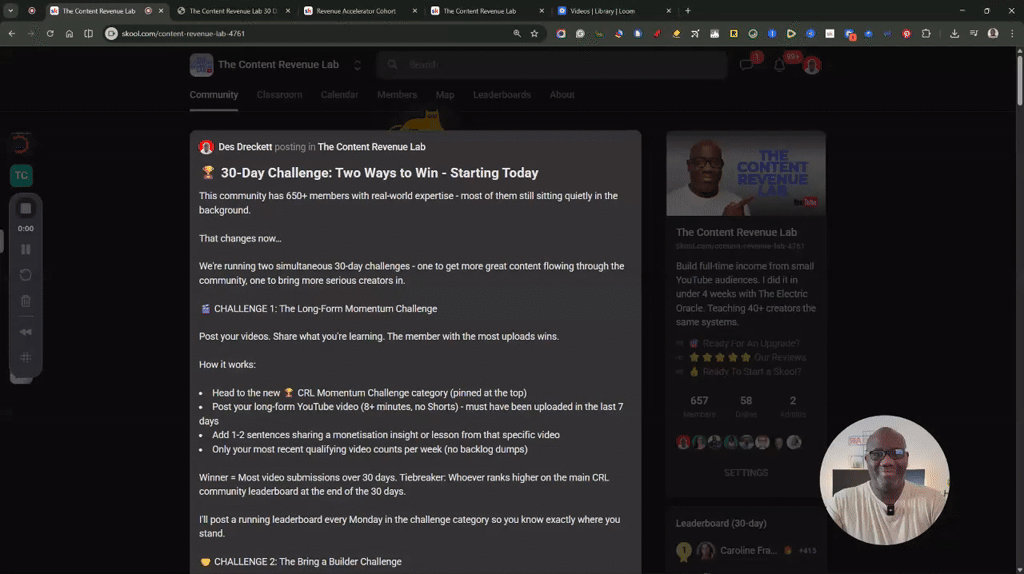Open the notifications bell

click(x=779, y=65)
